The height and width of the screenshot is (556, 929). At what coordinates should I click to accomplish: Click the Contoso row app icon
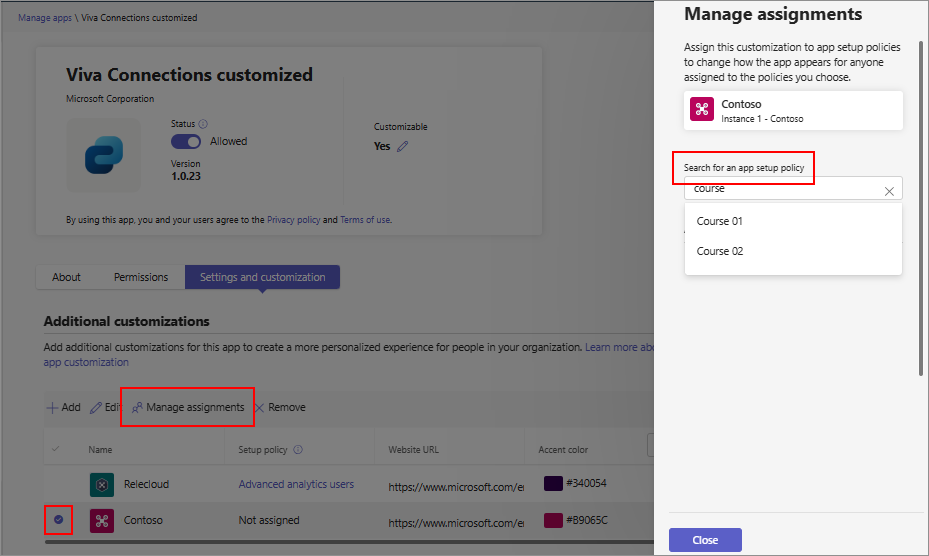point(102,521)
